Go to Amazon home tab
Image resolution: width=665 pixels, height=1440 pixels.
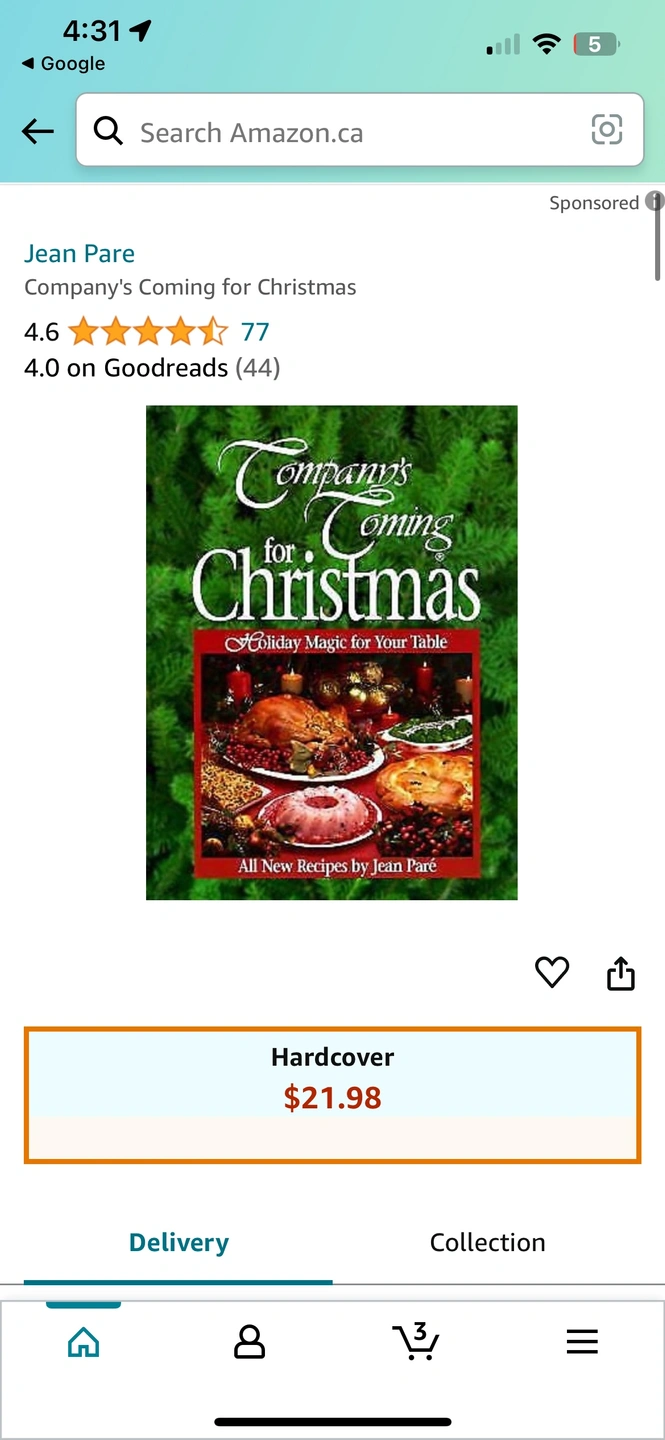tap(84, 1341)
